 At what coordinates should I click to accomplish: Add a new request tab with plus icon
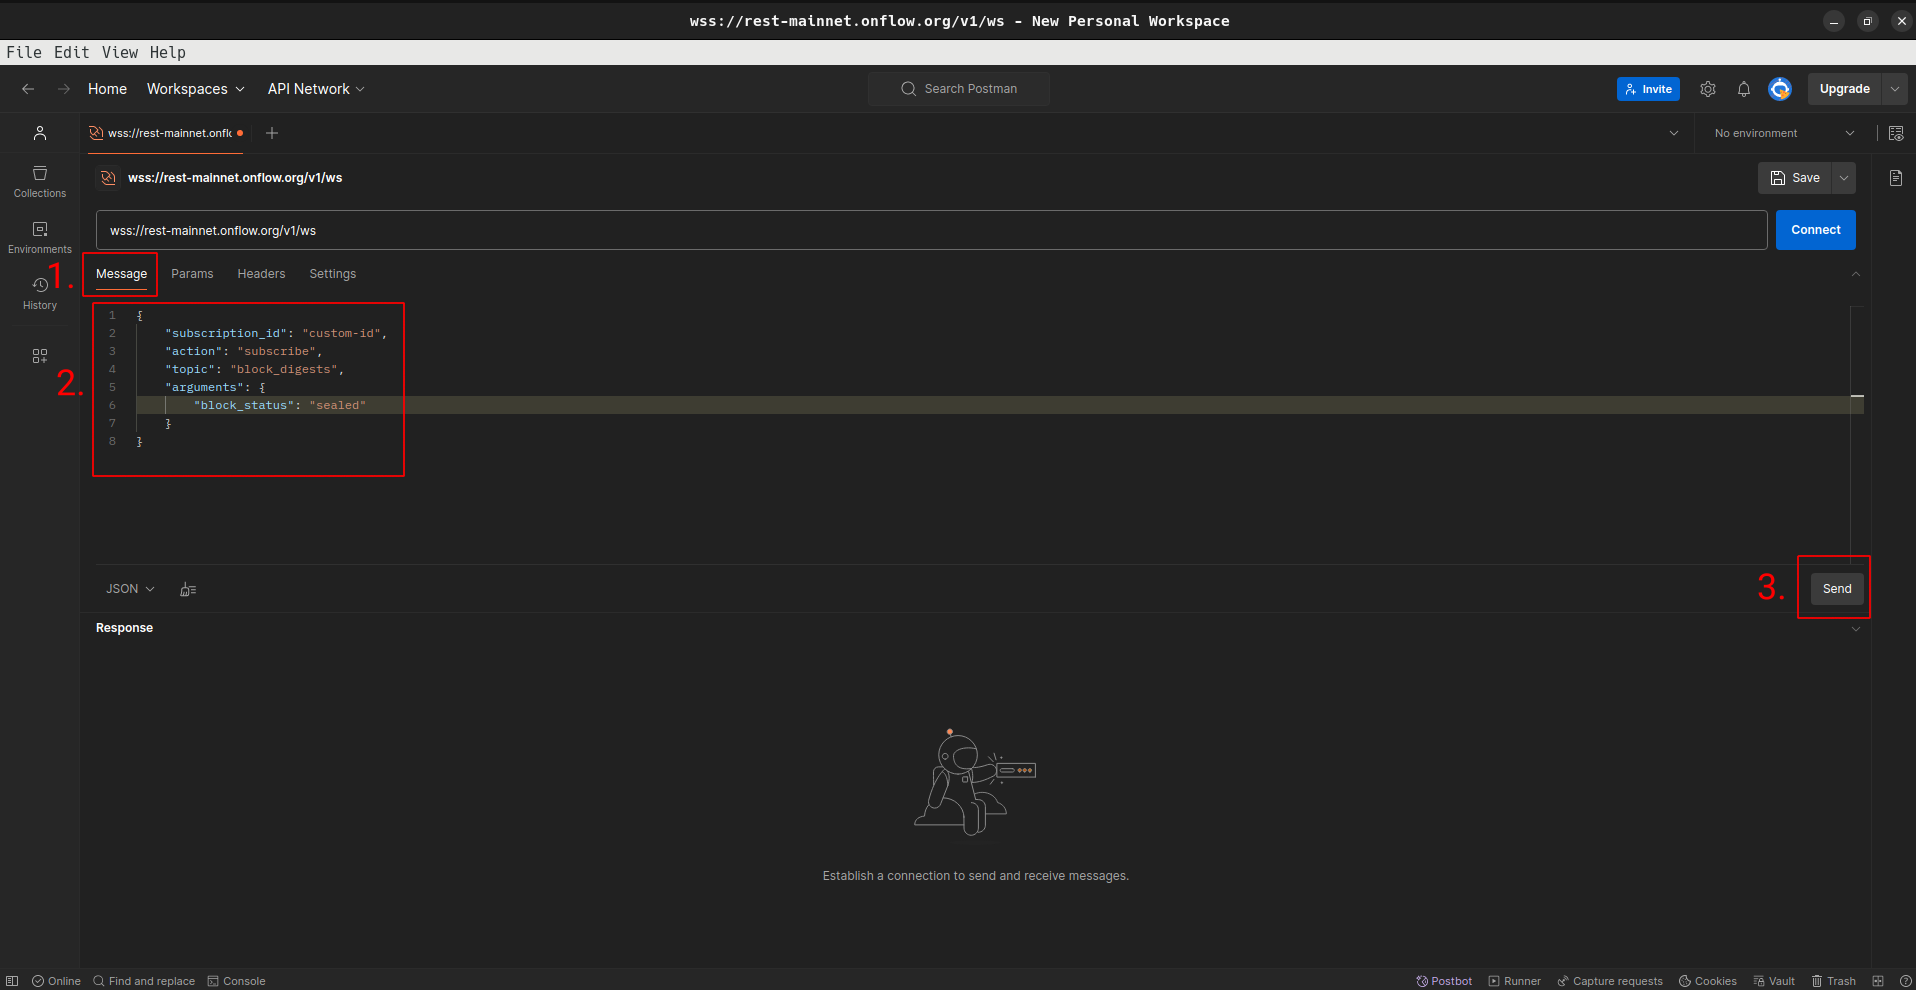[x=272, y=133]
